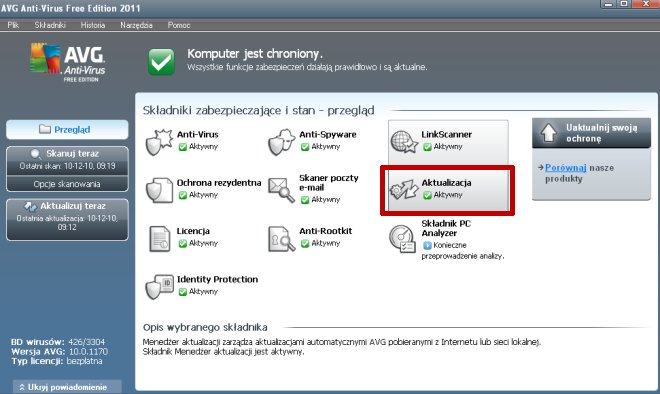Open the Skaner poczty e-mail icon
This screenshot has height=394, width=660.
pyautogui.click(x=282, y=190)
